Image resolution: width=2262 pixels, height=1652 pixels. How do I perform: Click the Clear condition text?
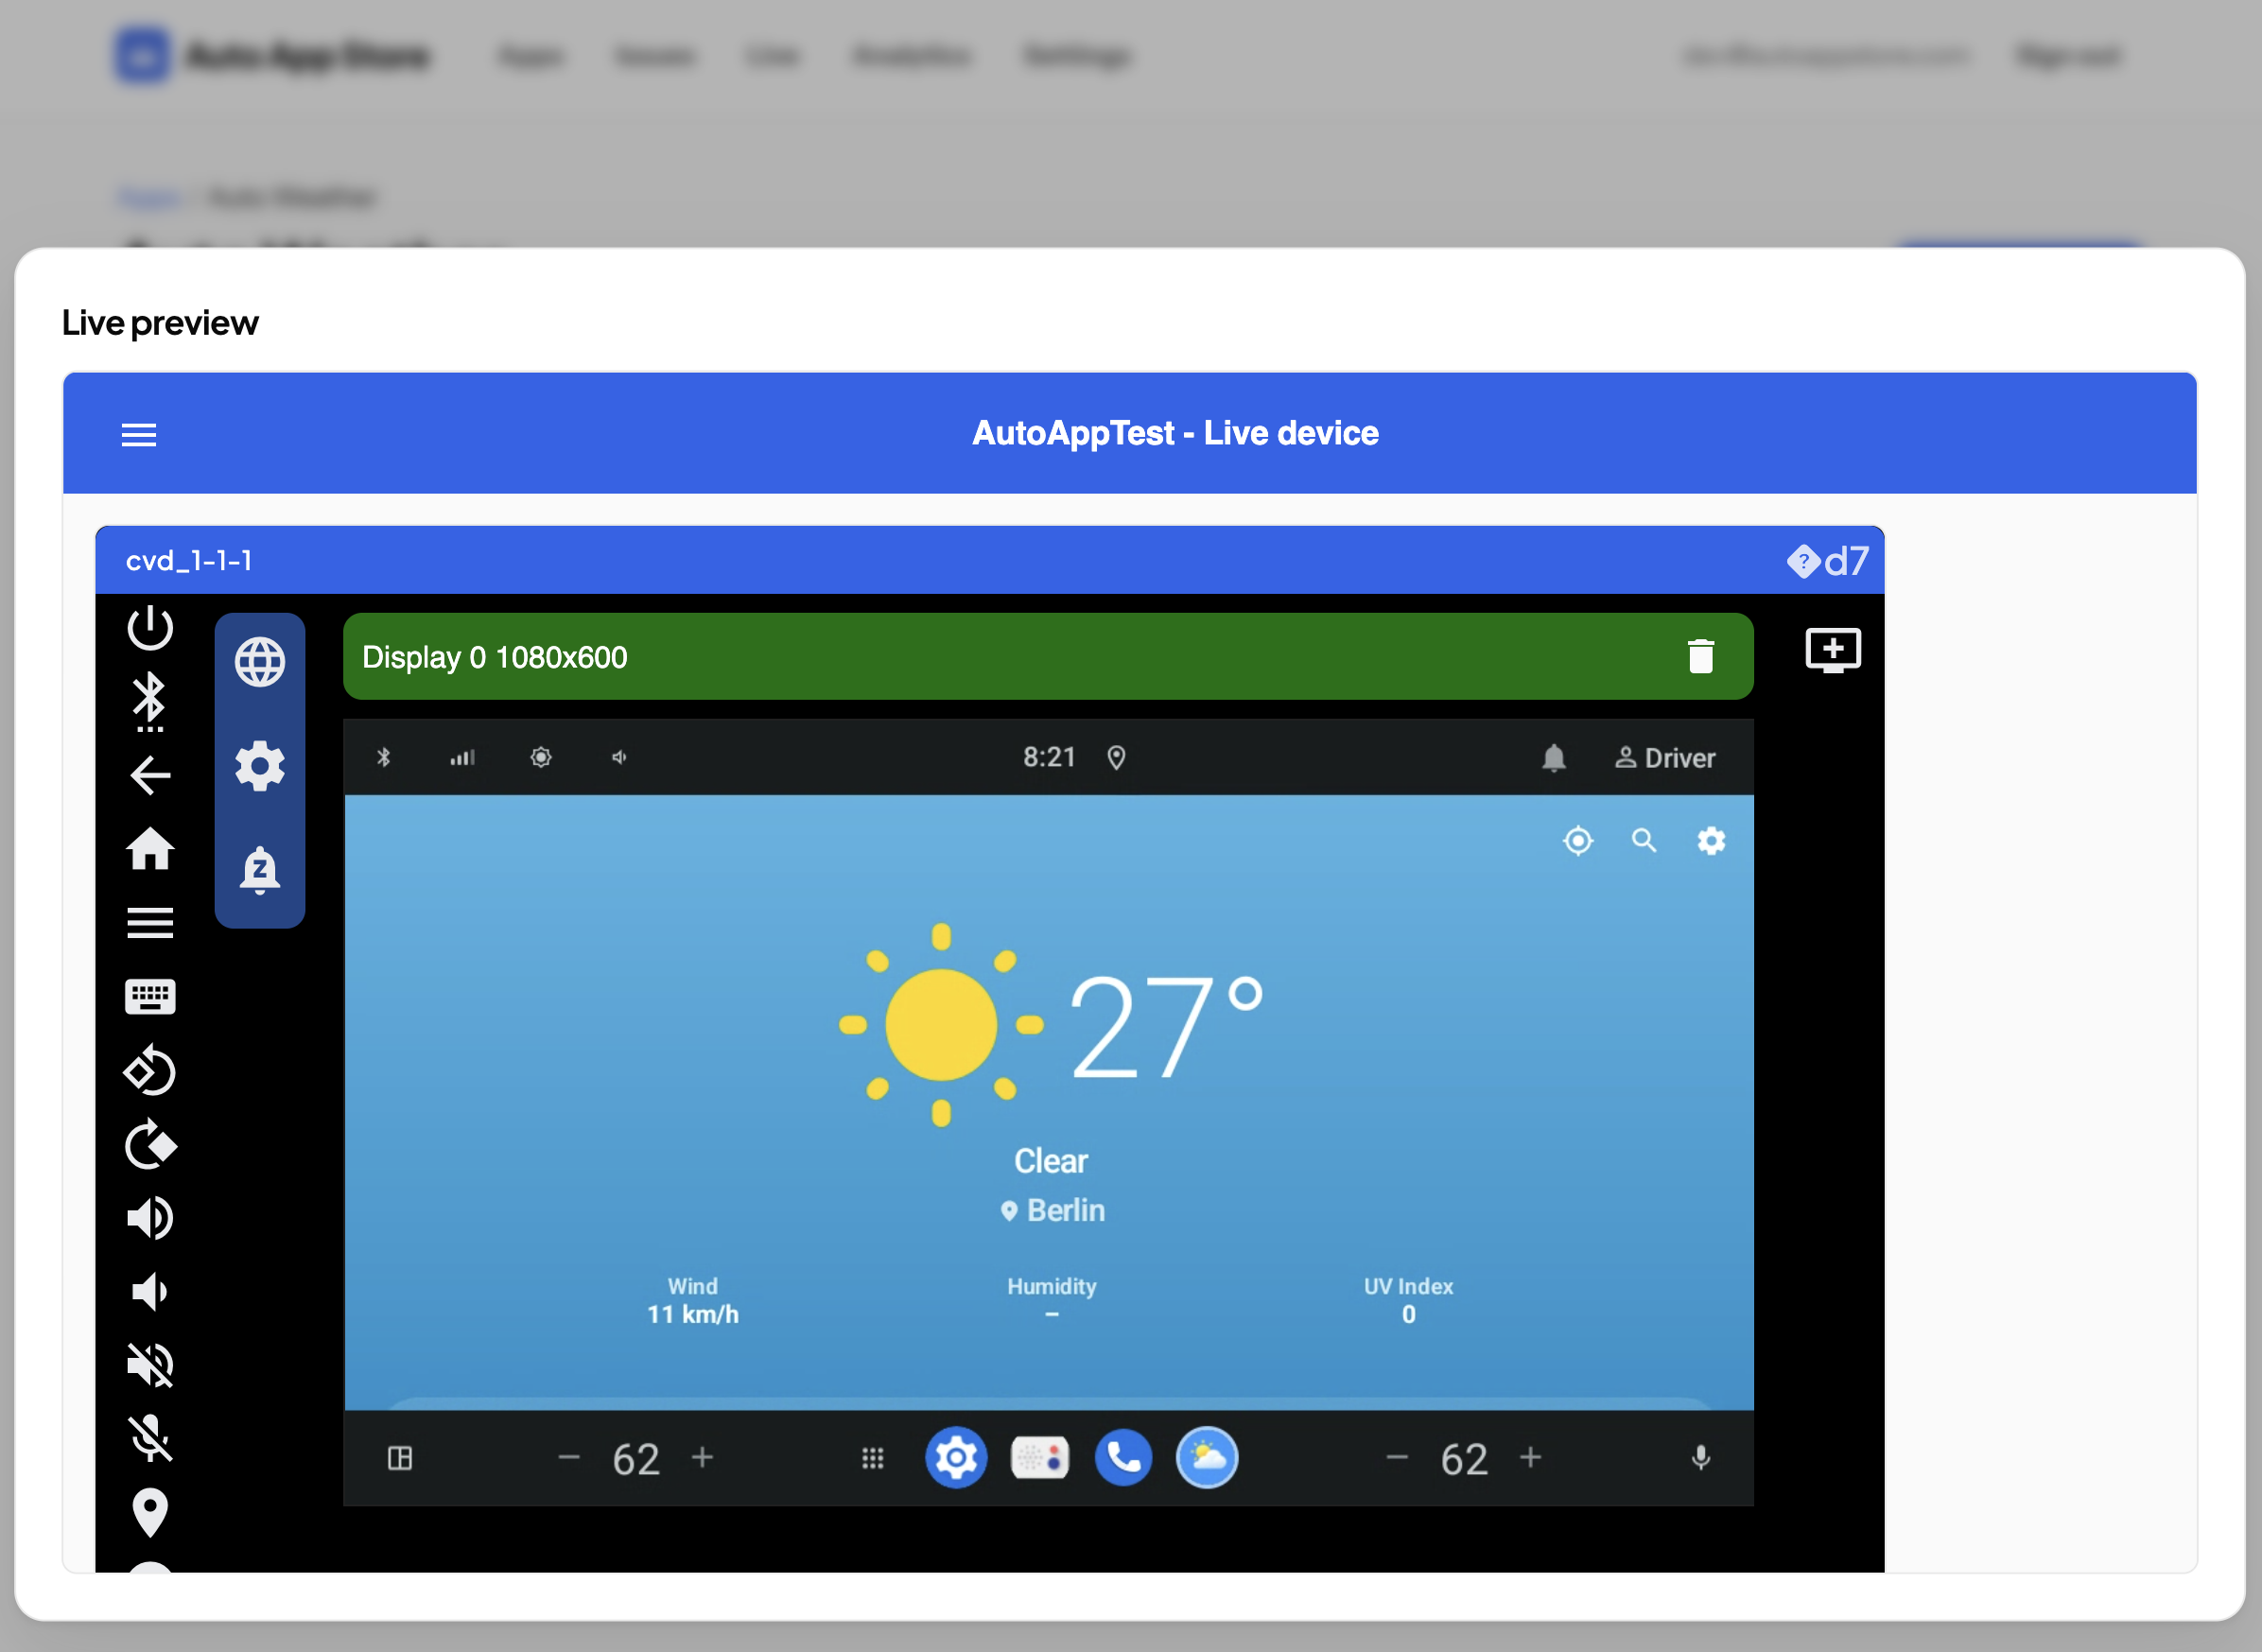coord(1051,1161)
